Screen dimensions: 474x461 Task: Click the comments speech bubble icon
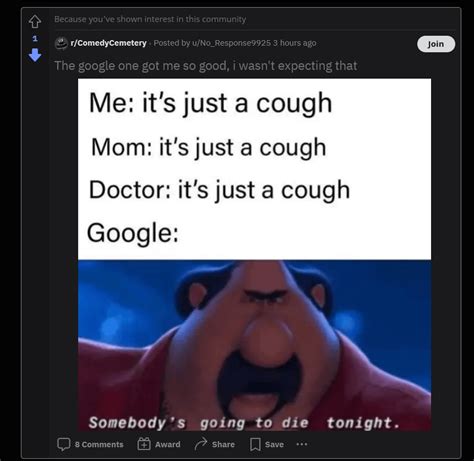[x=63, y=444]
